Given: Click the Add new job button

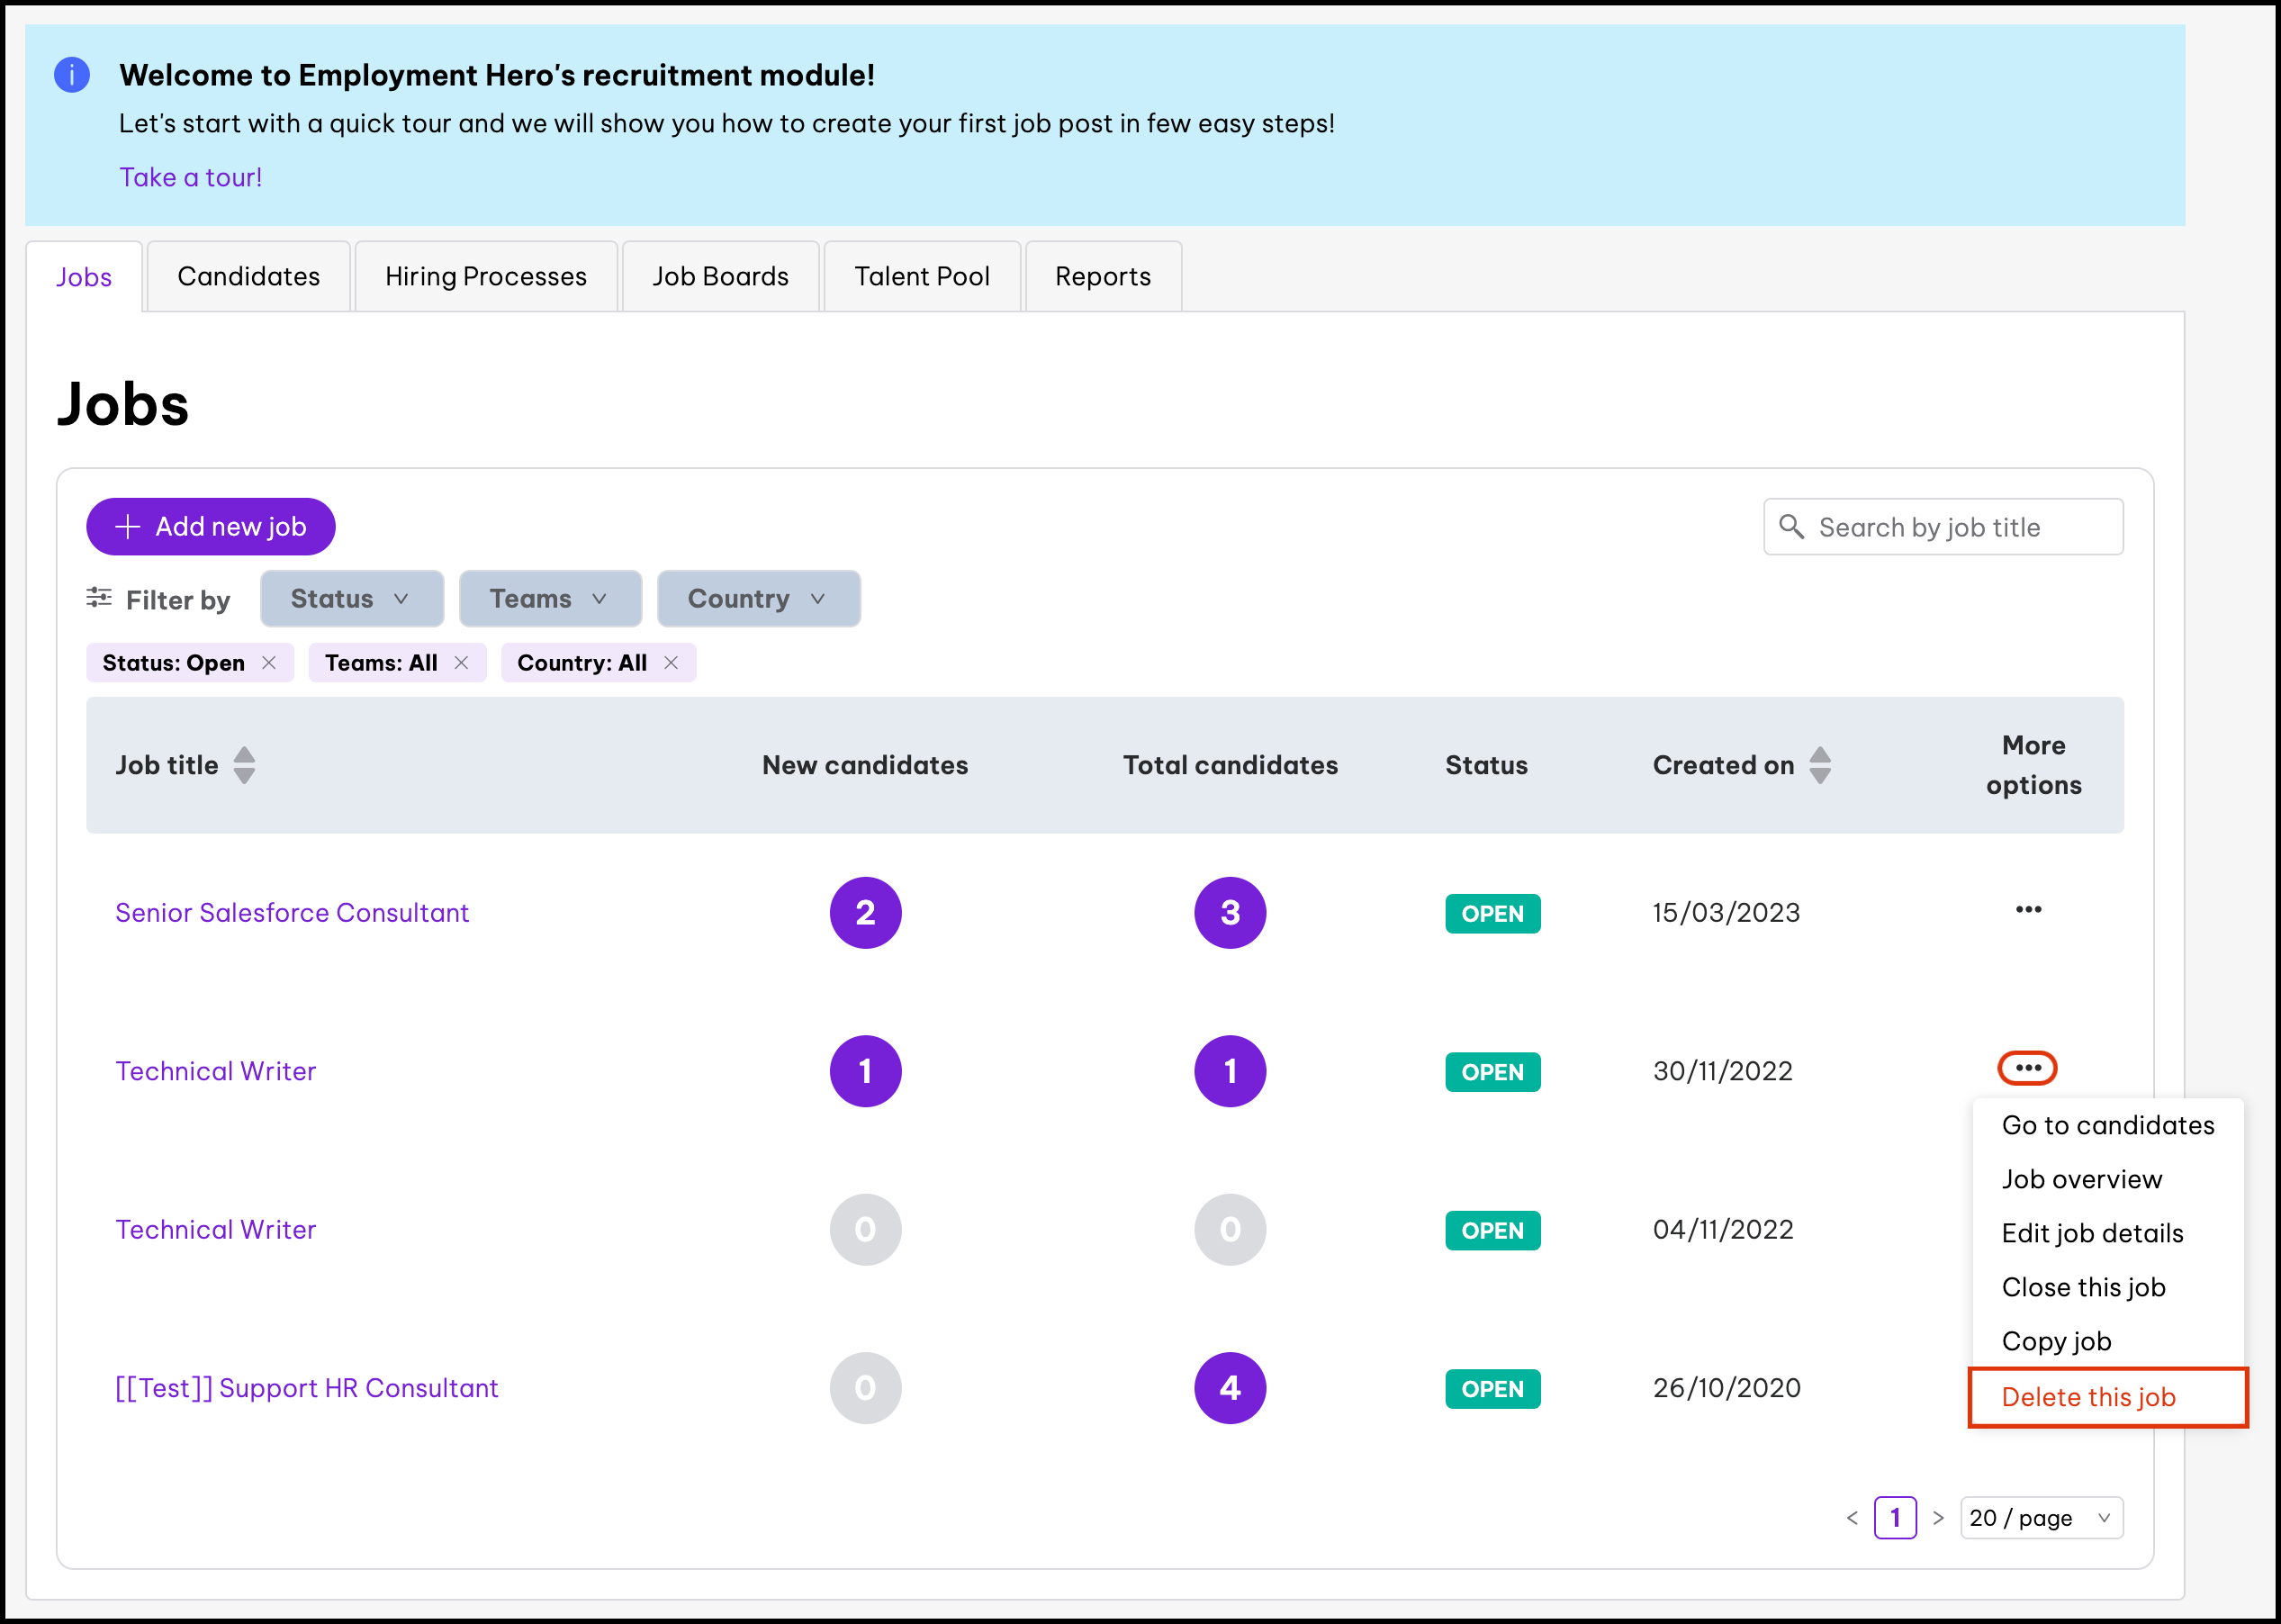Looking at the screenshot, I should pyautogui.click(x=211, y=527).
